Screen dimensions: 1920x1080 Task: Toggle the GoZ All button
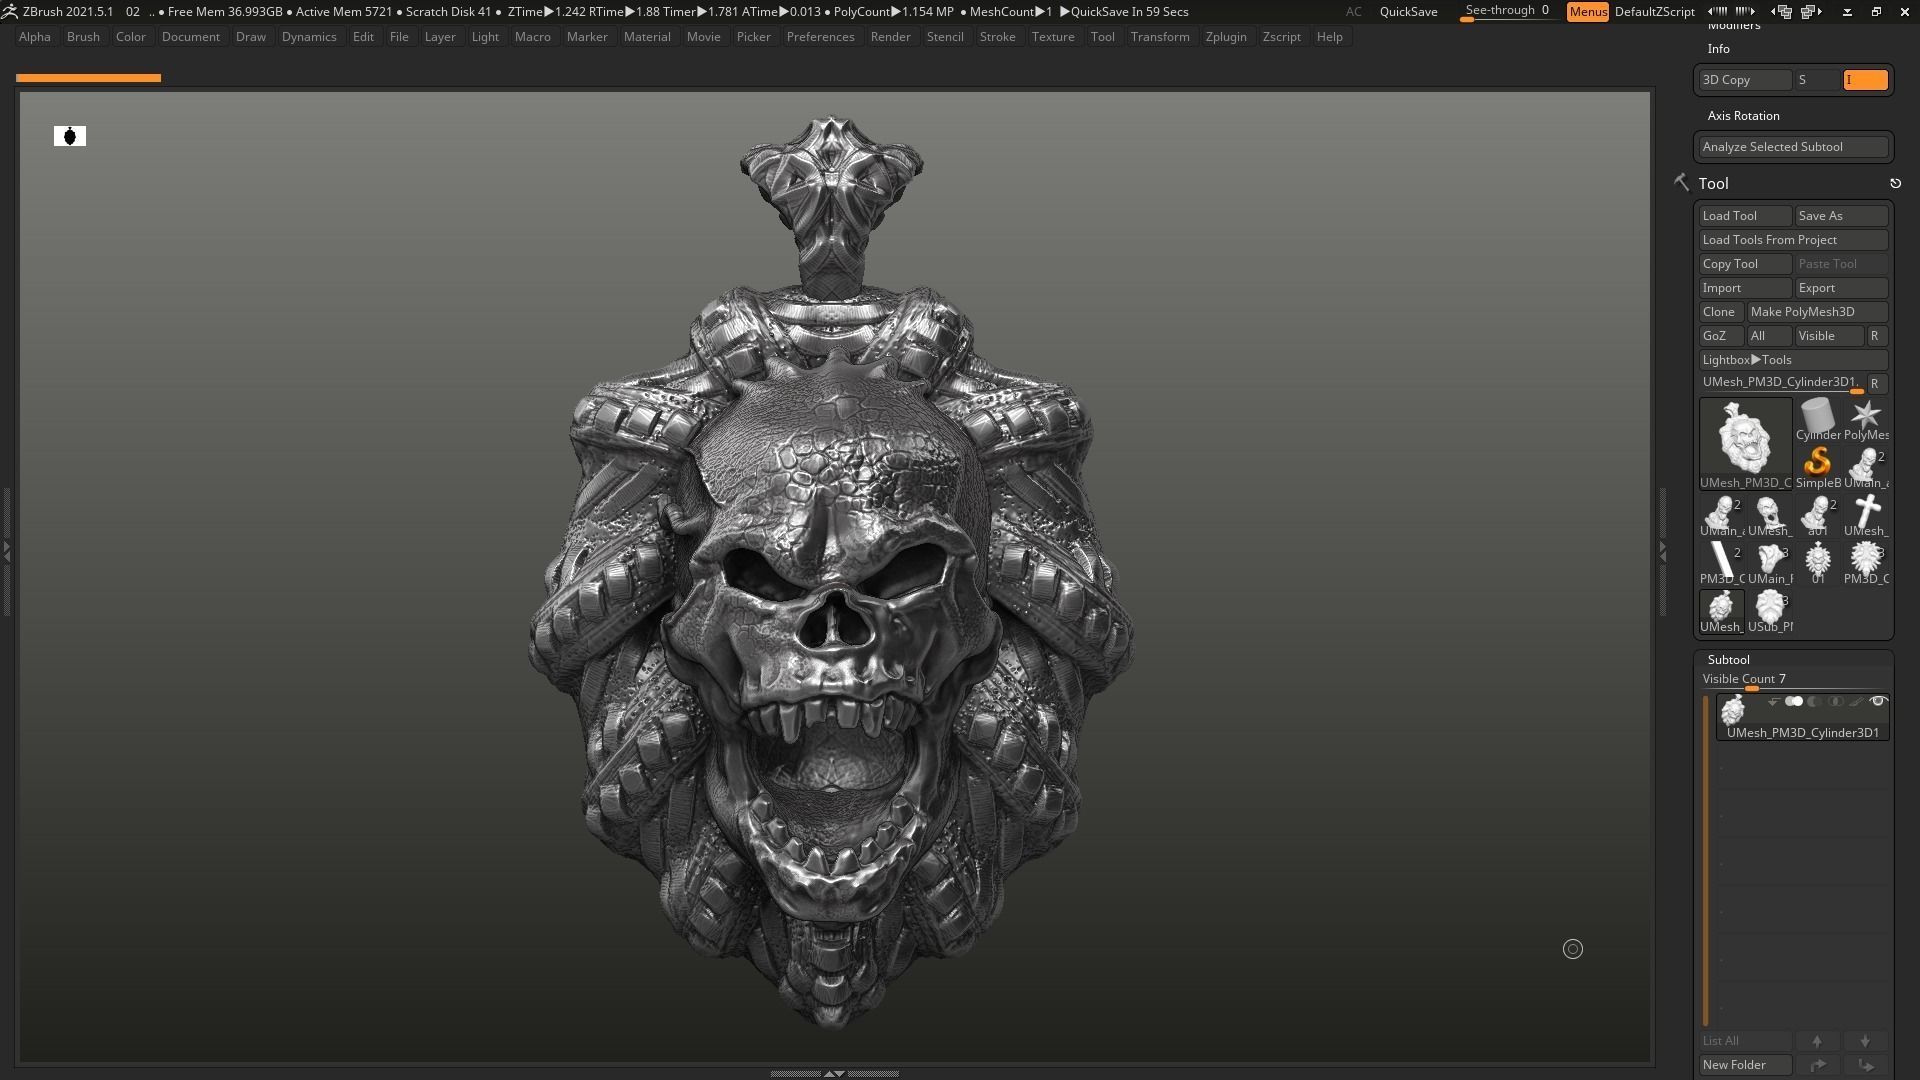click(x=1769, y=336)
